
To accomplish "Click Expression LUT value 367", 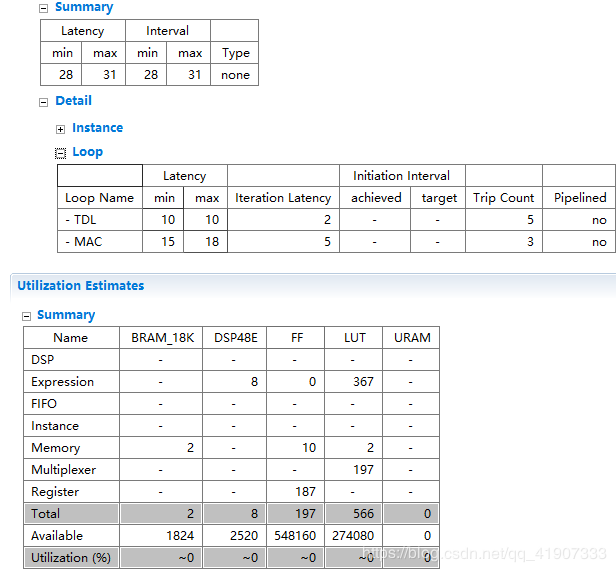I will coord(354,381).
